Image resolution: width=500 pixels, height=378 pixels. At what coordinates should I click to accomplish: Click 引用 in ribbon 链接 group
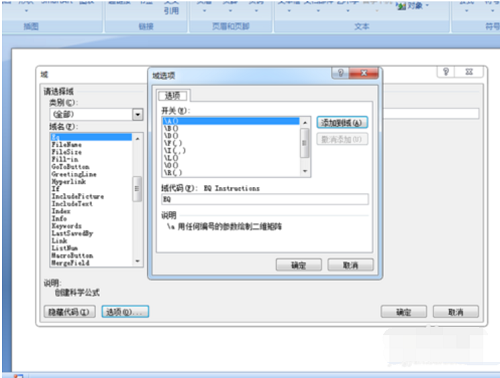[171, 11]
